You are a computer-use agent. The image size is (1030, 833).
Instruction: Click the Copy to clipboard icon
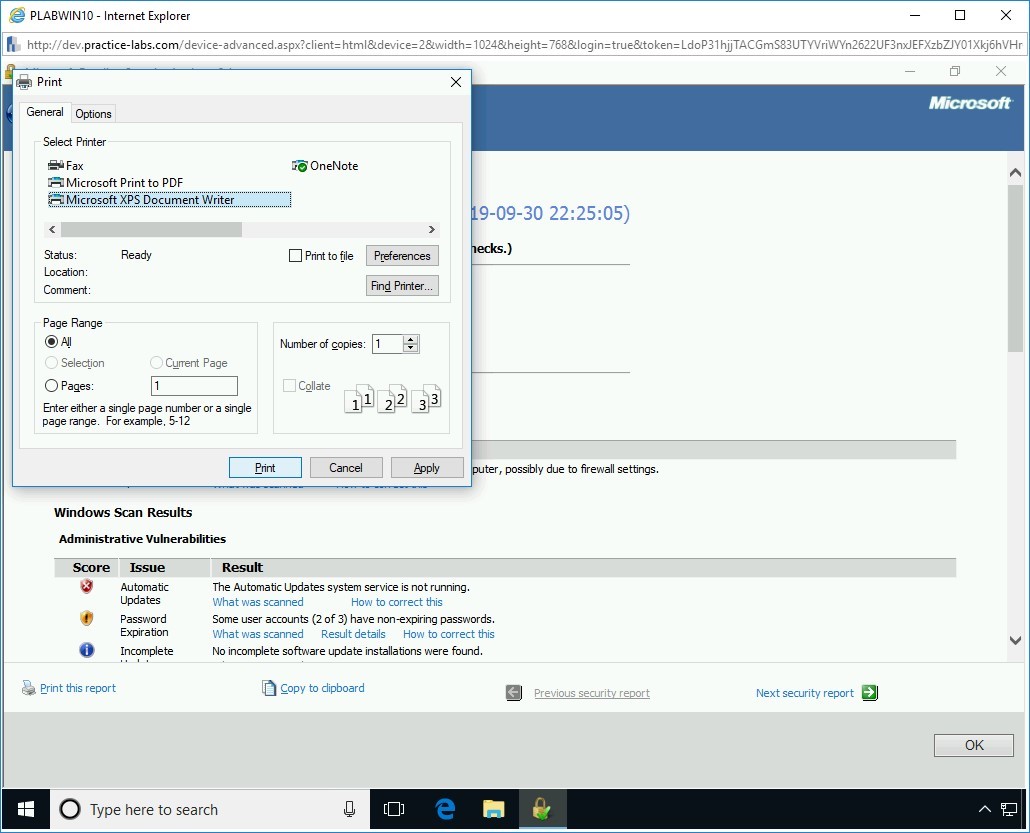tap(268, 687)
